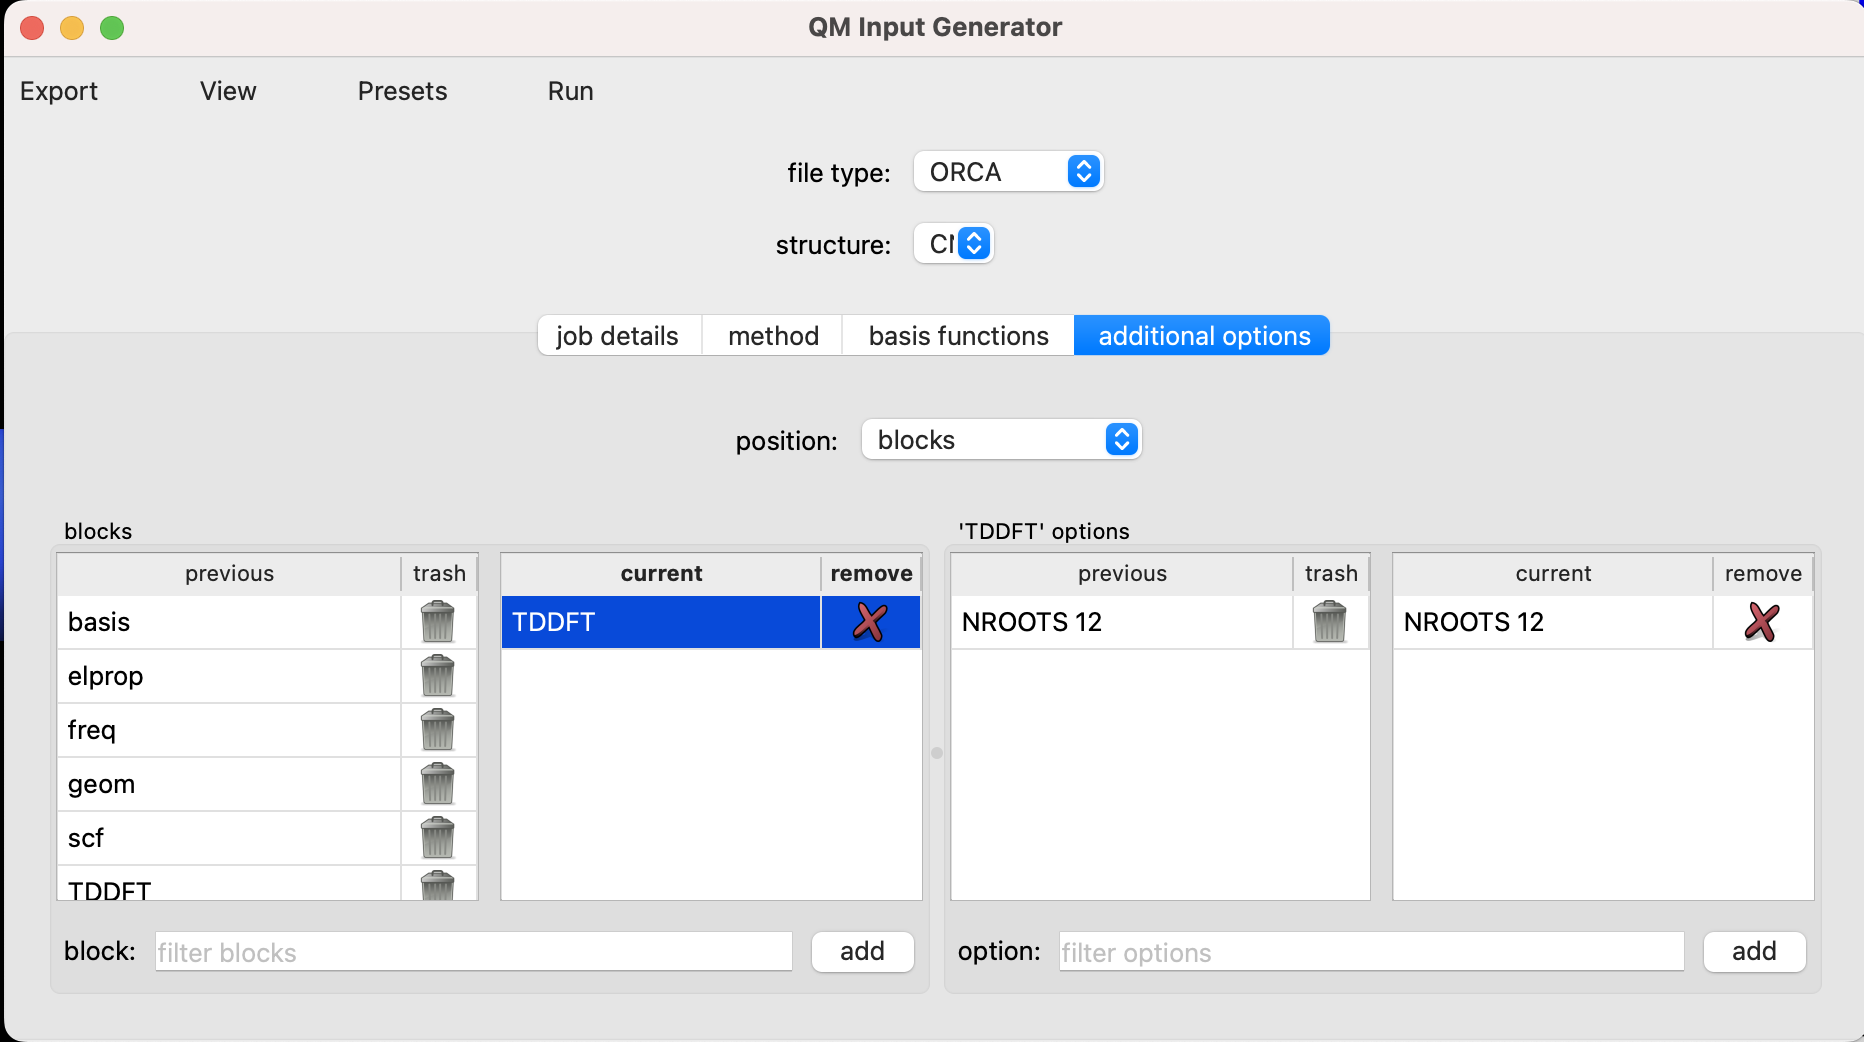Trash the previous NROOTS 12 option
This screenshot has height=1042, width=1864.
[x=1330, y=622]
